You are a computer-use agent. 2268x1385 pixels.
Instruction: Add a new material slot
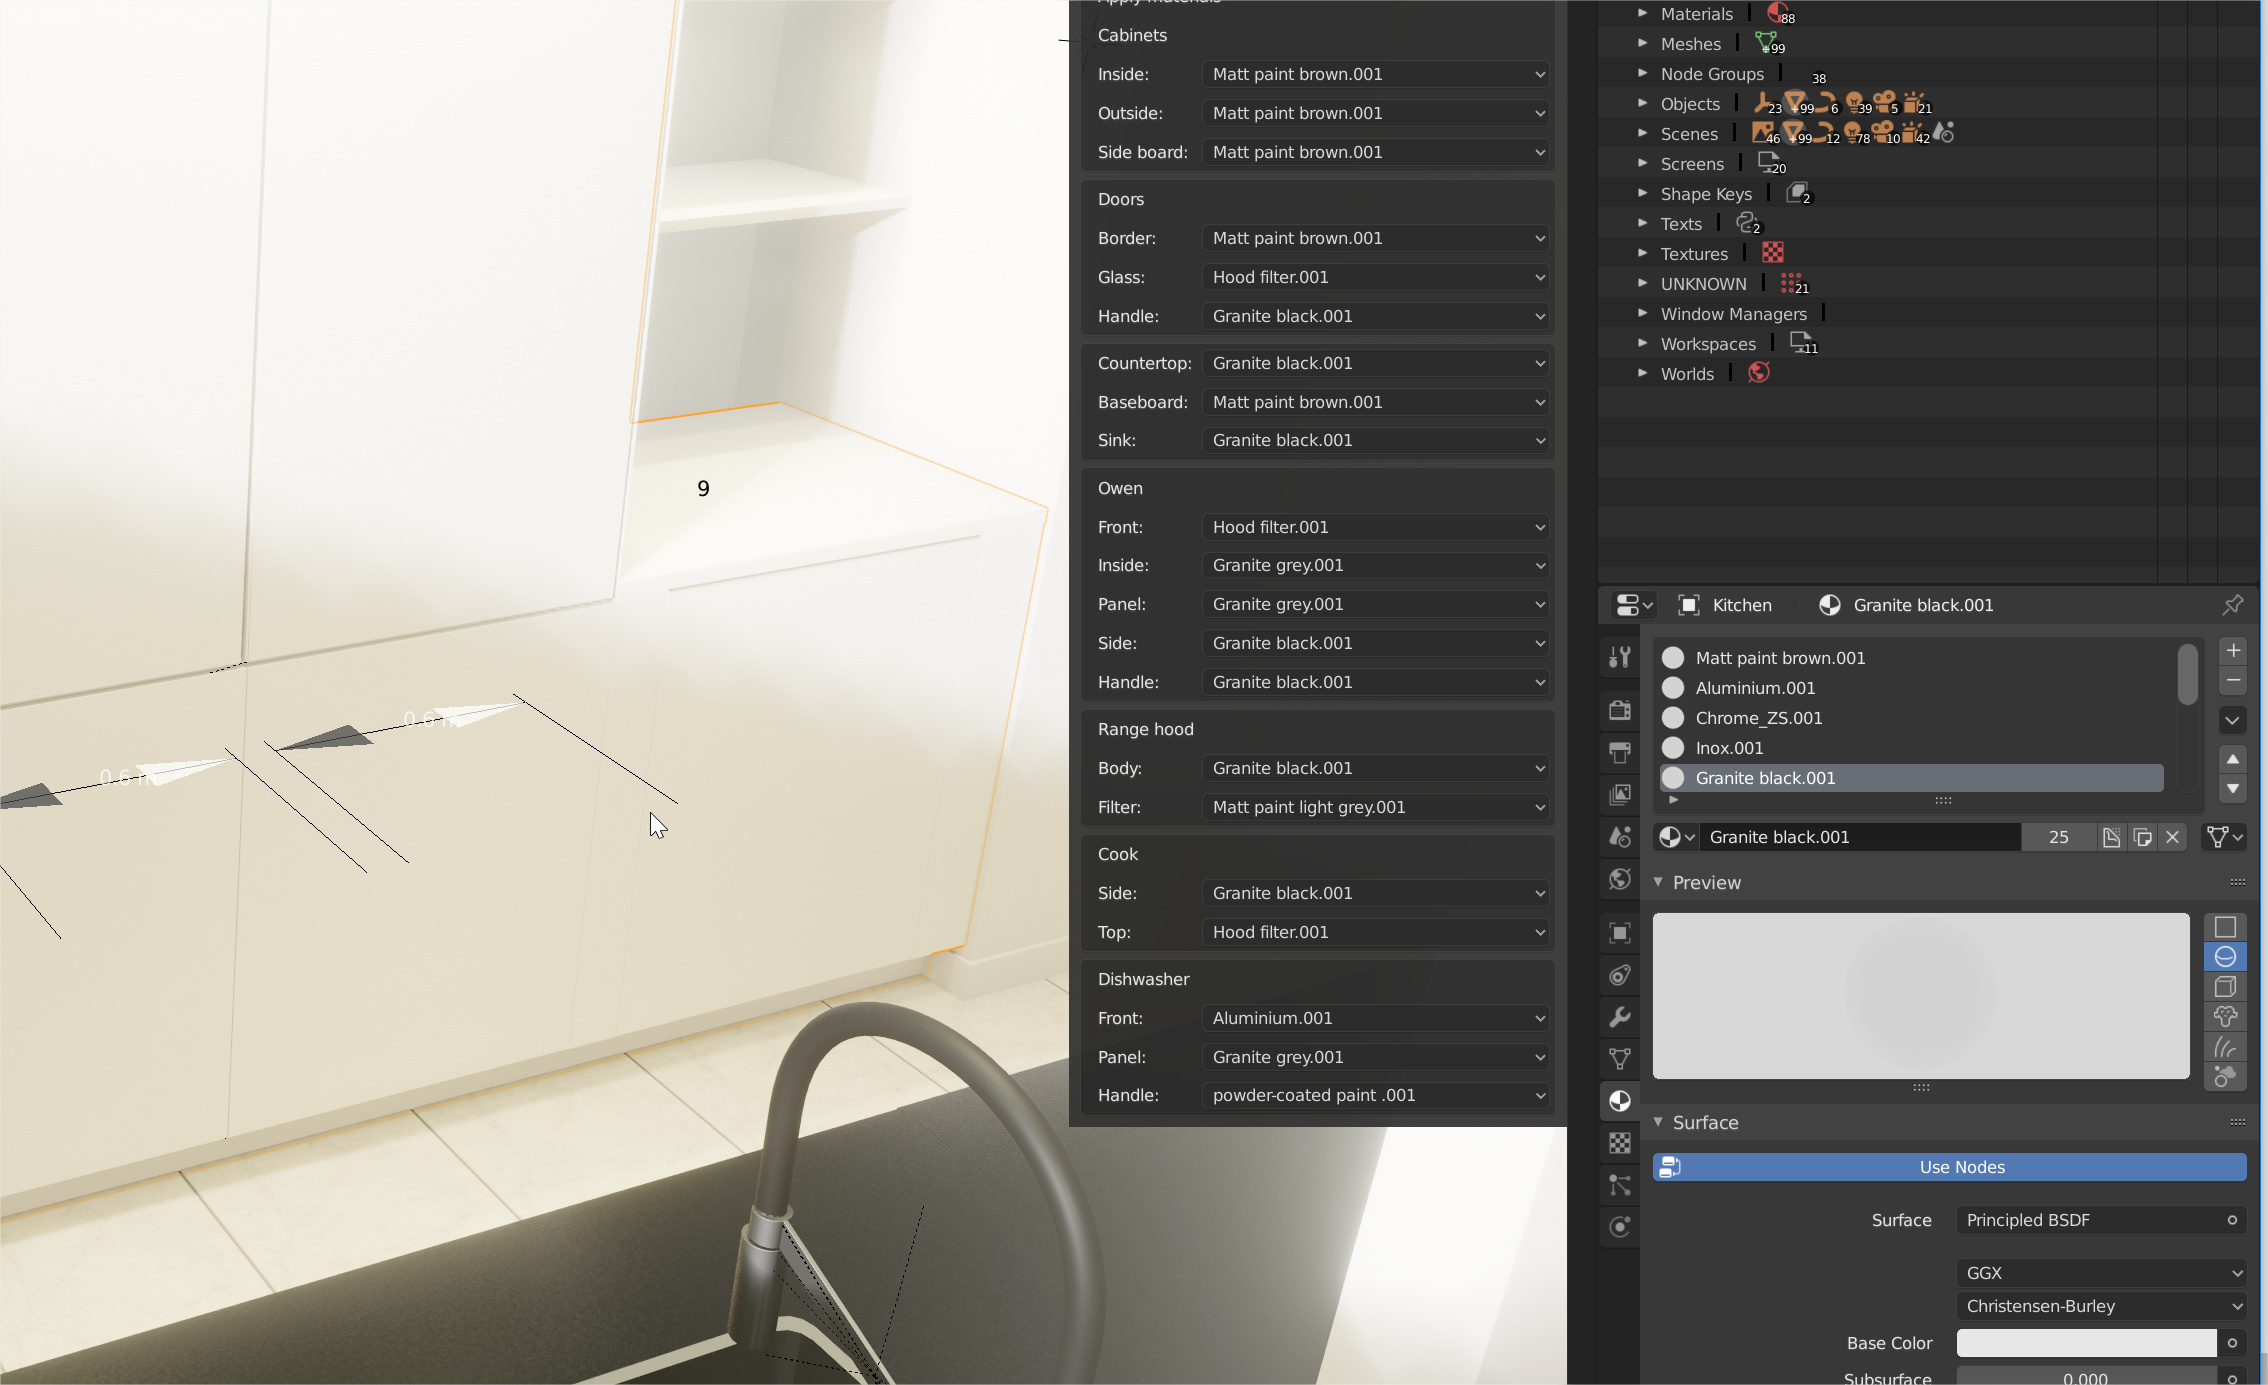pyautogui.click(x=2233, y=651)
